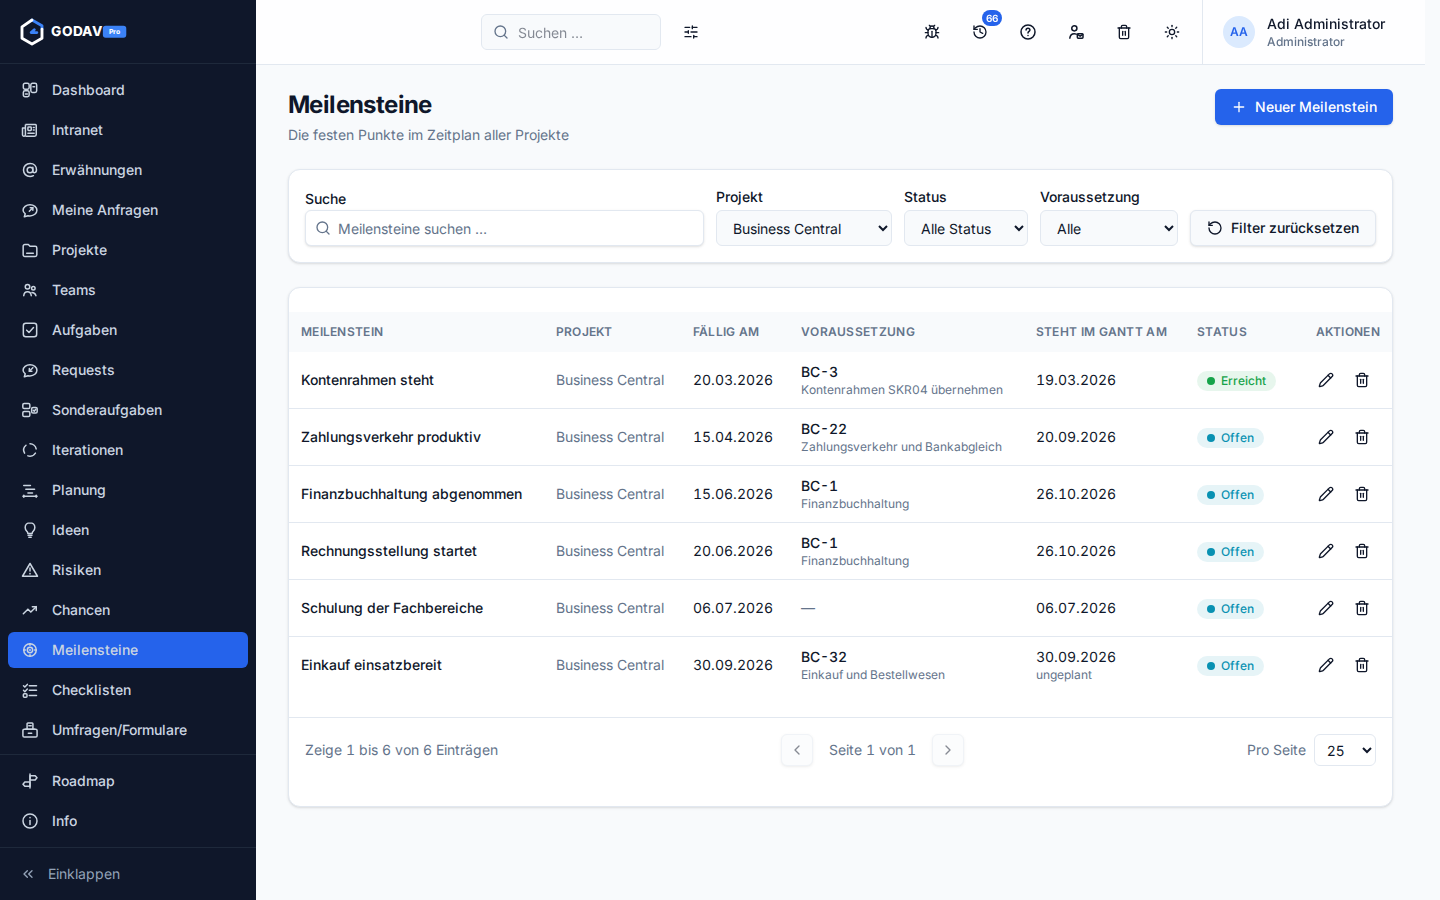
Task: Click the Erreicht status badge
Action: tap(1236, 381)
